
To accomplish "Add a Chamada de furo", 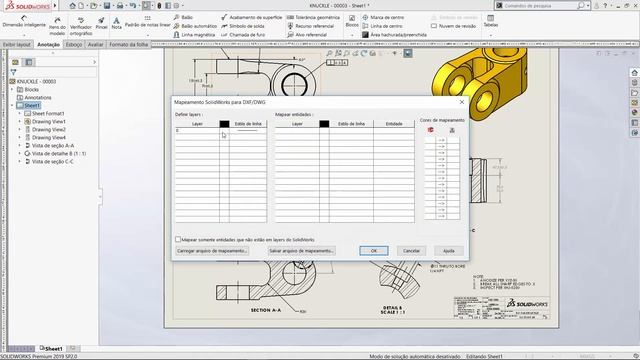I will [x=243, y=35].
